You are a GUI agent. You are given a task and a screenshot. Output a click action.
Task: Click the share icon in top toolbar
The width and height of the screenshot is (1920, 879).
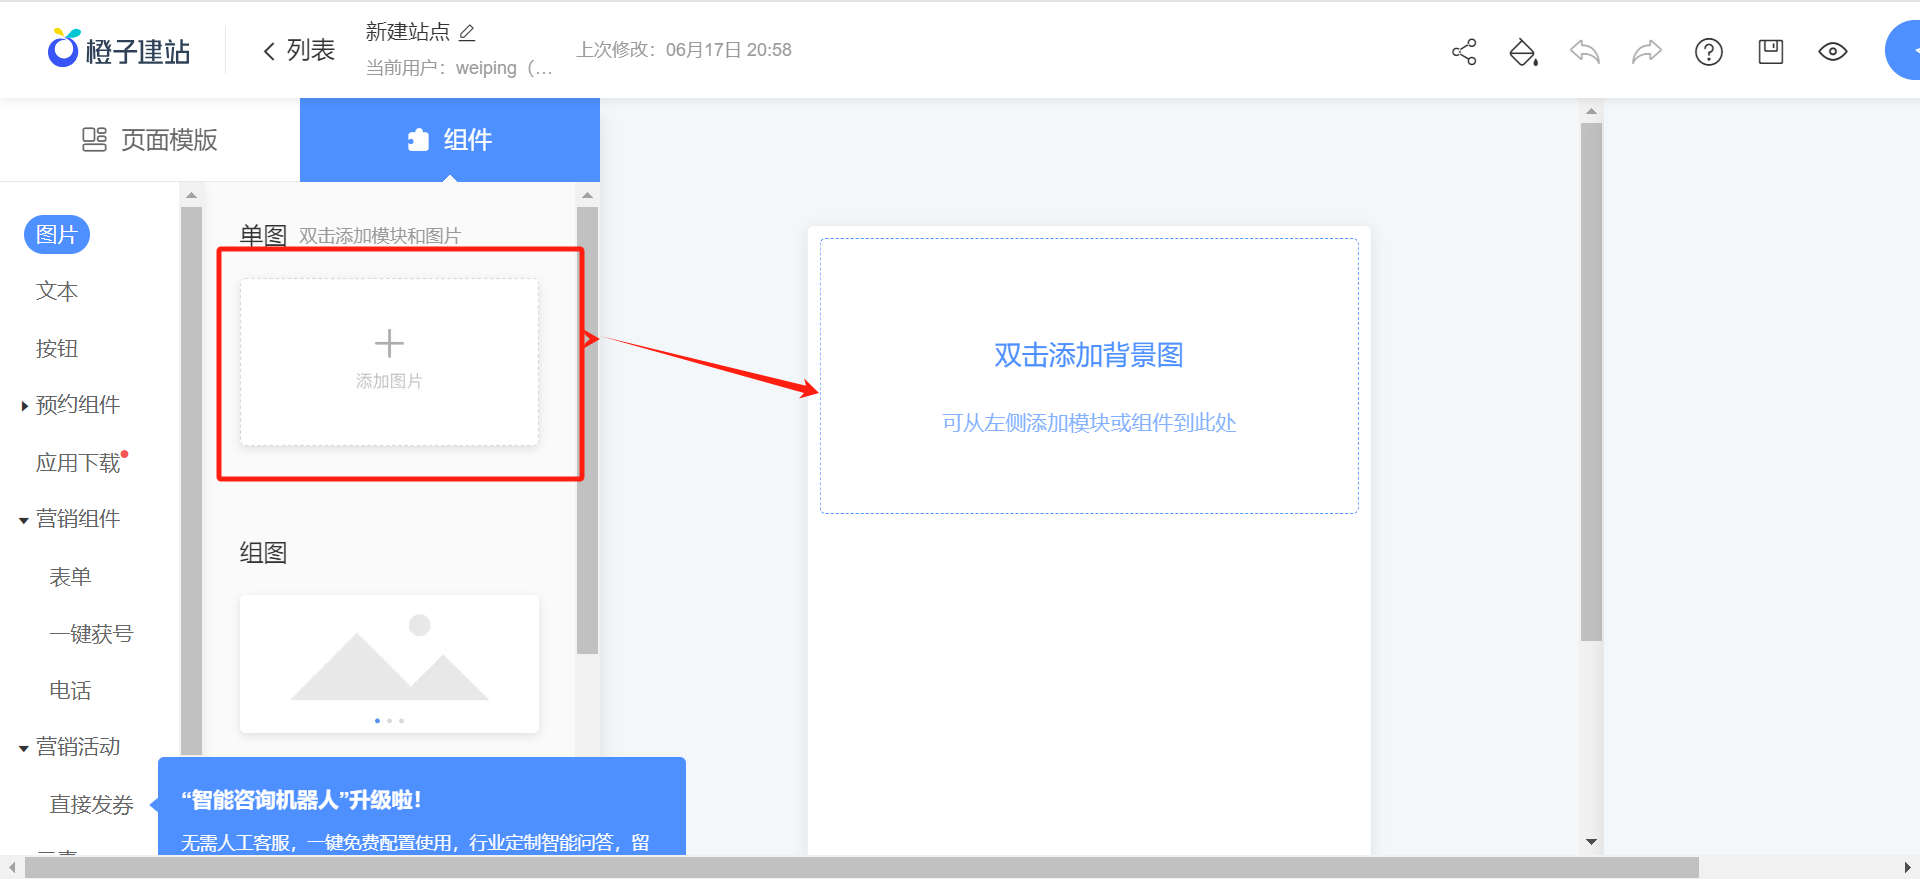click(1464, 52)
